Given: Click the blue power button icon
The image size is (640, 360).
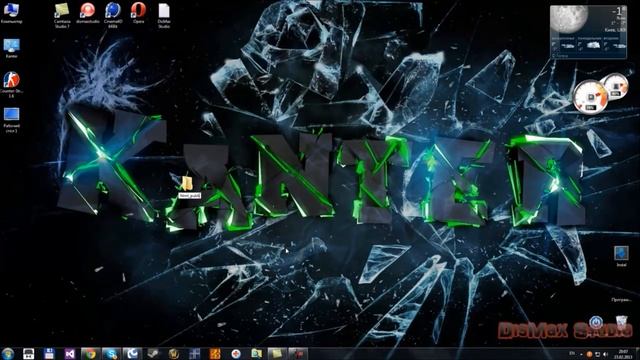Looking at the screenshot, I should [596, 322].
